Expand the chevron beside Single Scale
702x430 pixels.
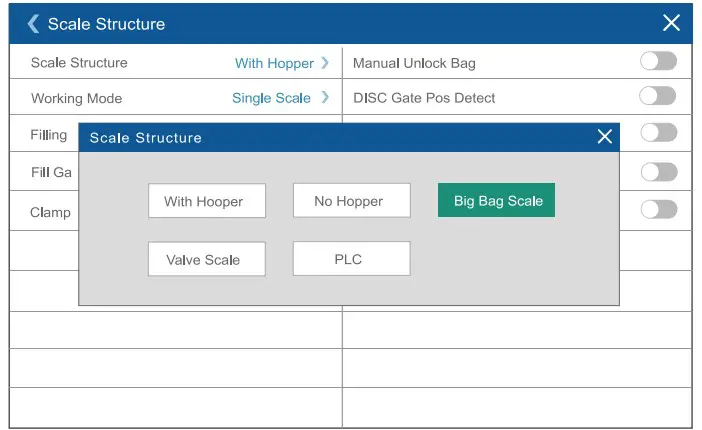[325, 98]
